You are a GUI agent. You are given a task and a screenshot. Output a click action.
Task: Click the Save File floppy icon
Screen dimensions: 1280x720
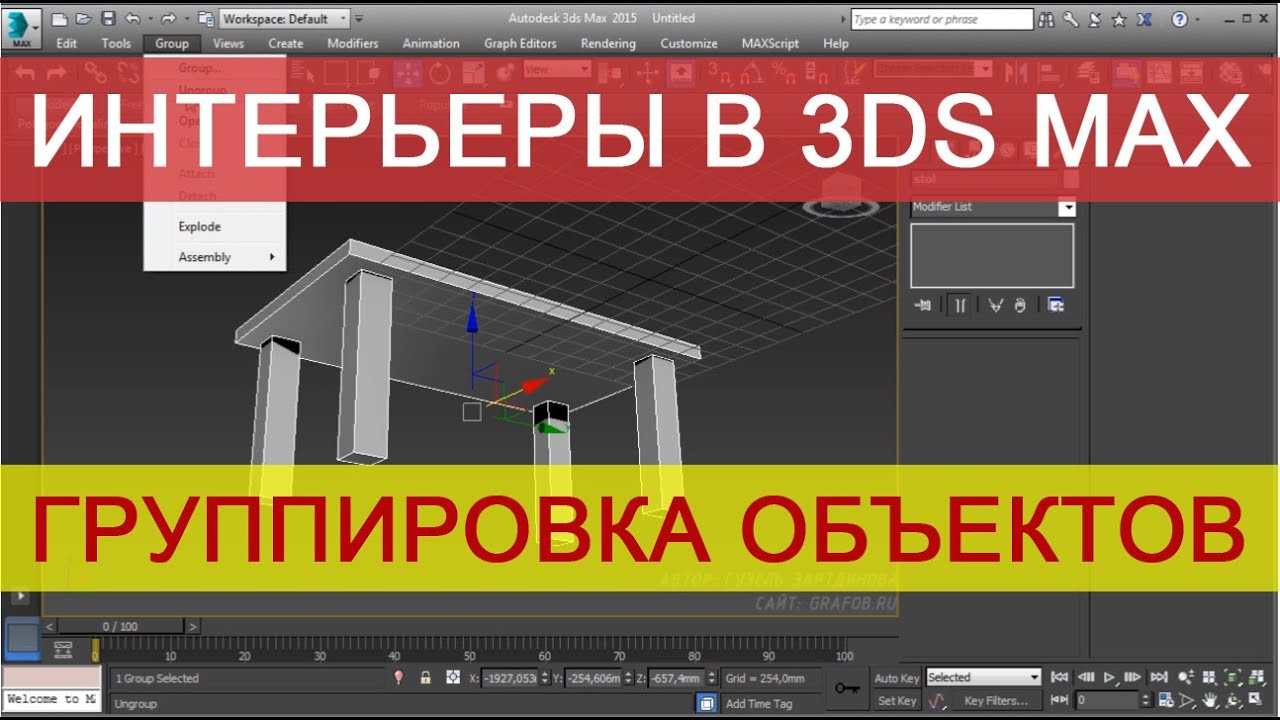pos(107,18)
